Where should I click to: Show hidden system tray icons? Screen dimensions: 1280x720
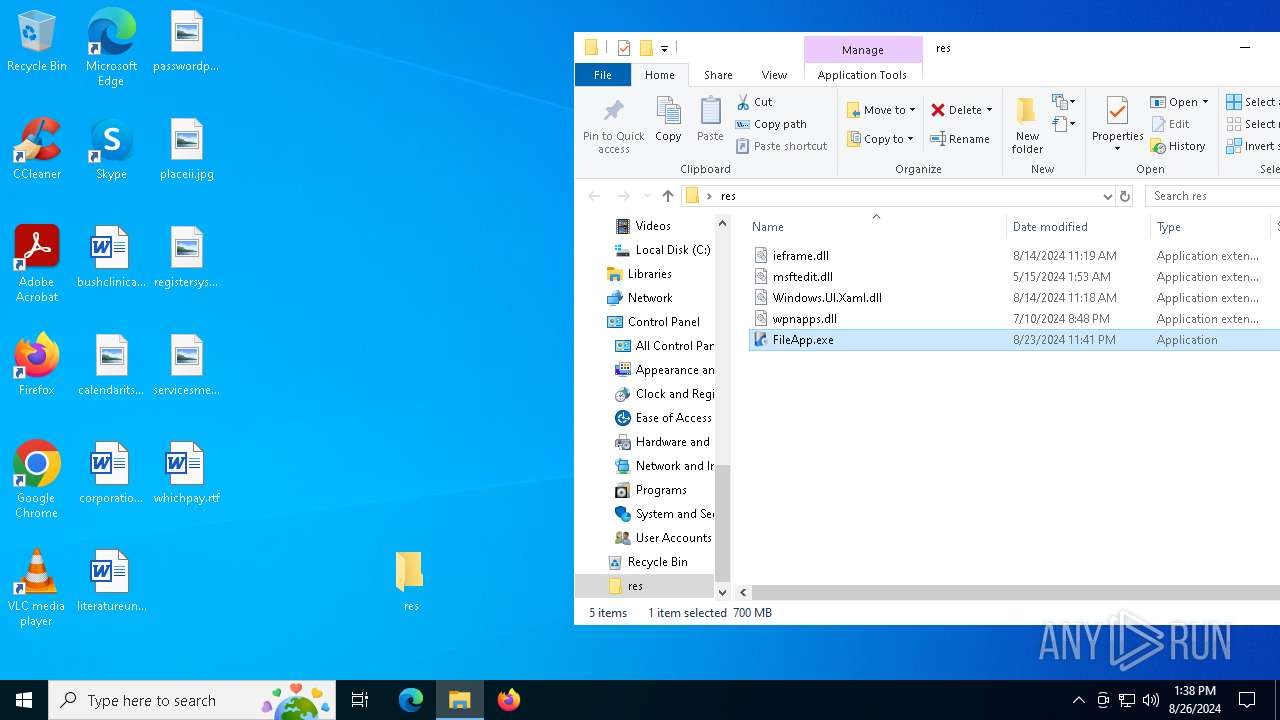point(1078,700)
